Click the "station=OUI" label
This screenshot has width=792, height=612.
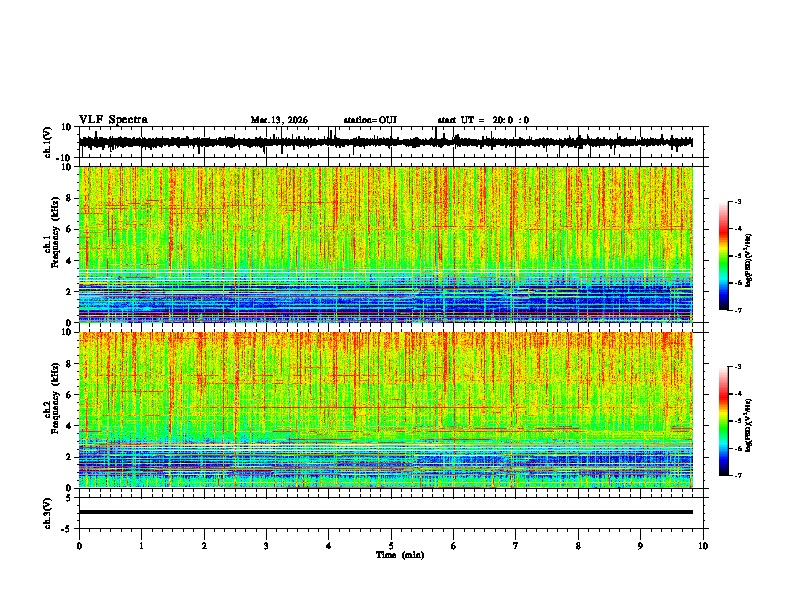coord(370,120)
